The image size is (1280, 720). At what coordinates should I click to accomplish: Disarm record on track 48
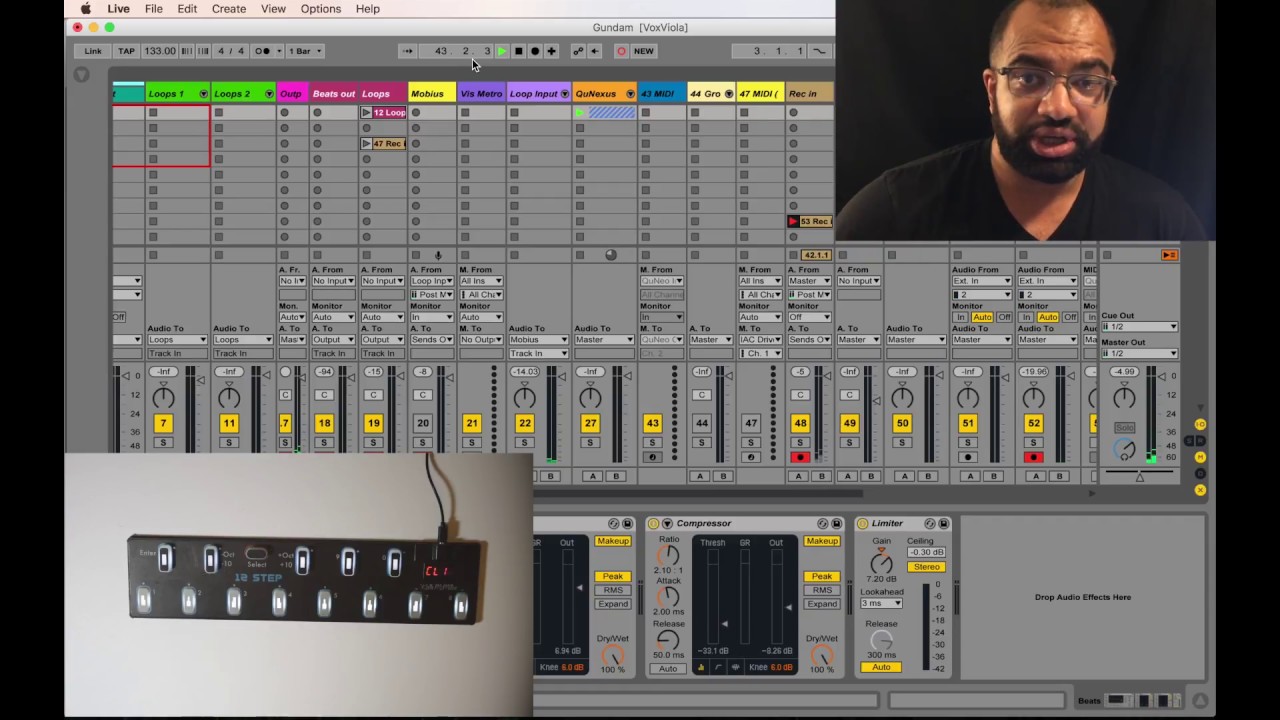799,457
